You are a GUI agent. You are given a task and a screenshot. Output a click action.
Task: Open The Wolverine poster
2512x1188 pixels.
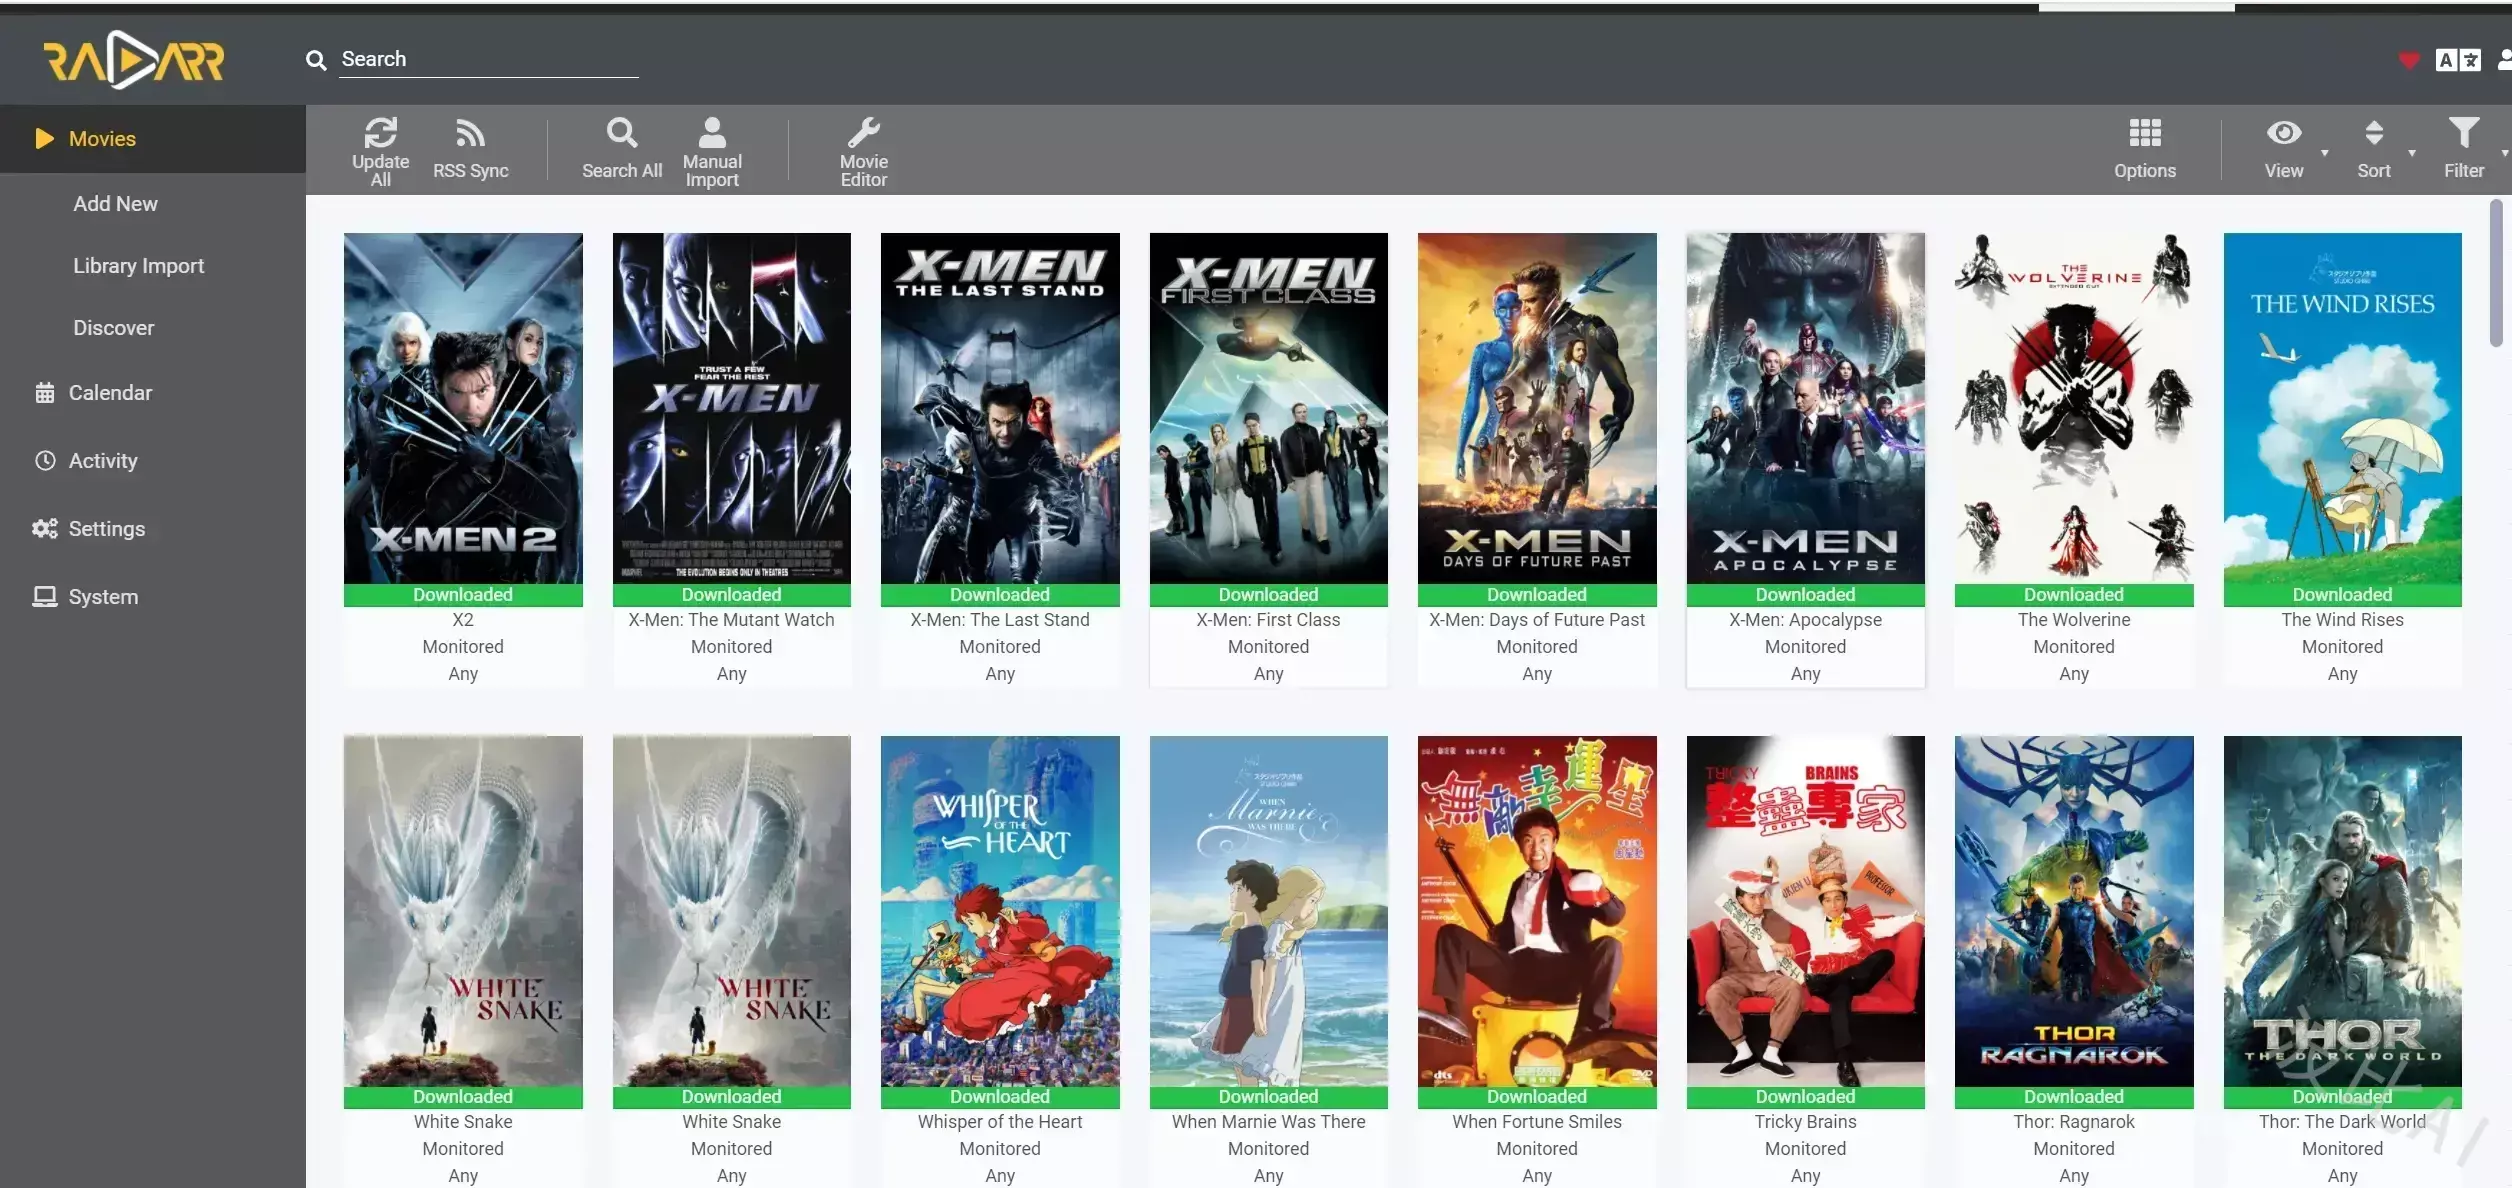[2074, 408]
